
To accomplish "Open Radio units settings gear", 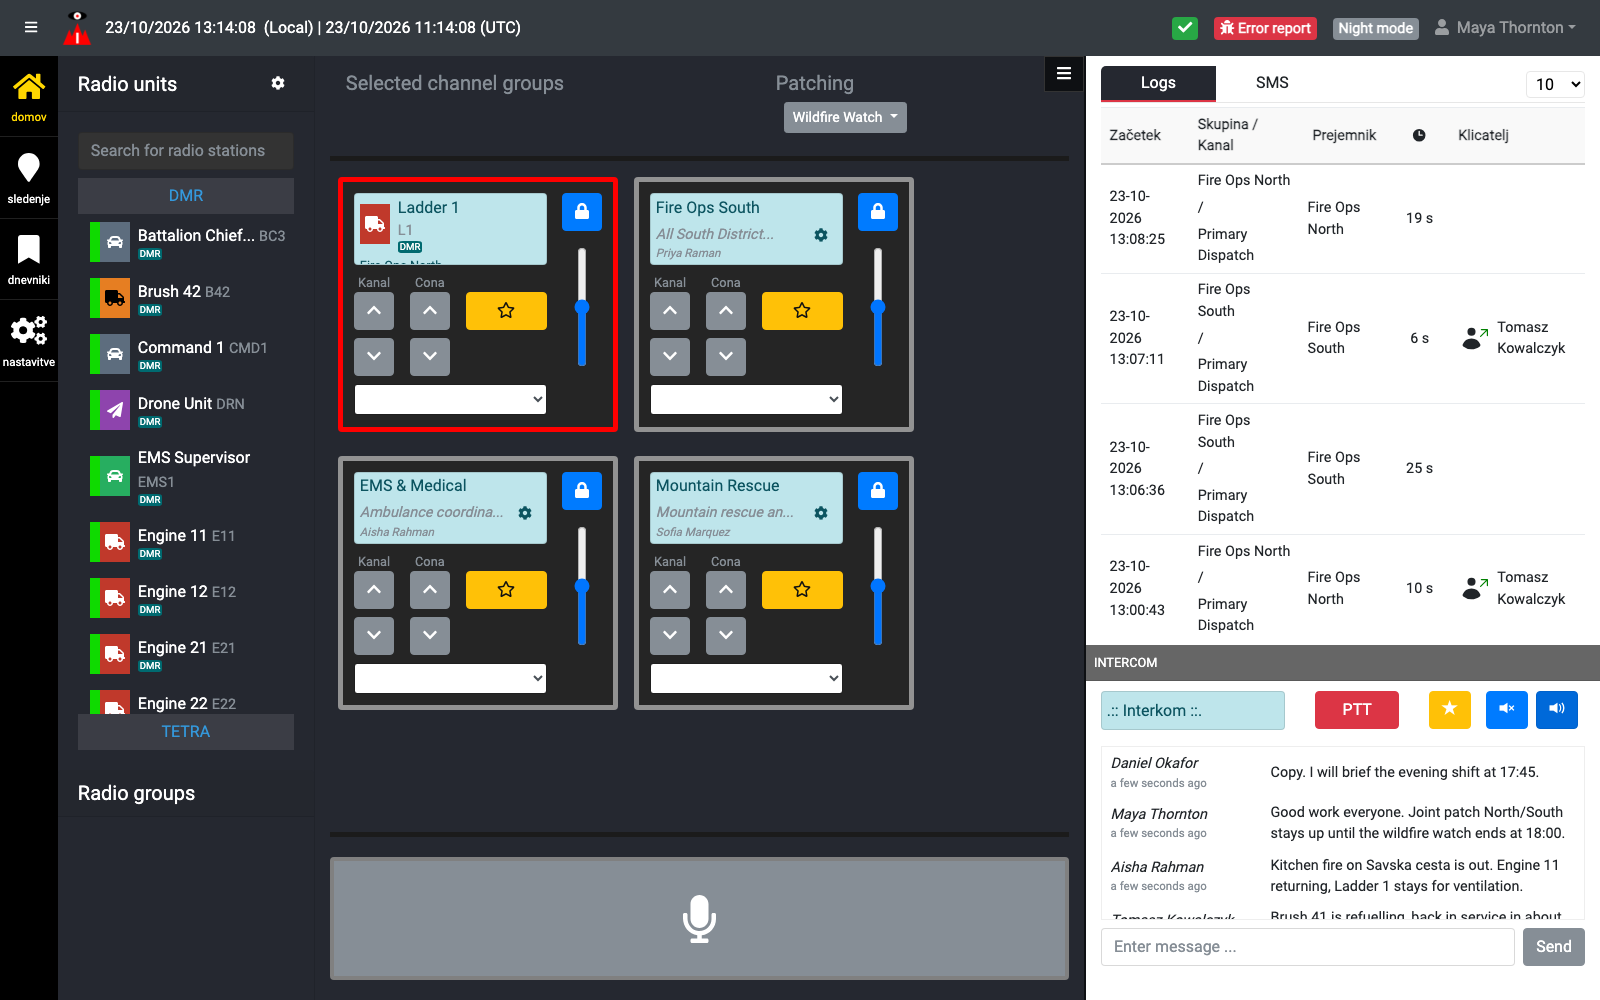I will [278, 84].
